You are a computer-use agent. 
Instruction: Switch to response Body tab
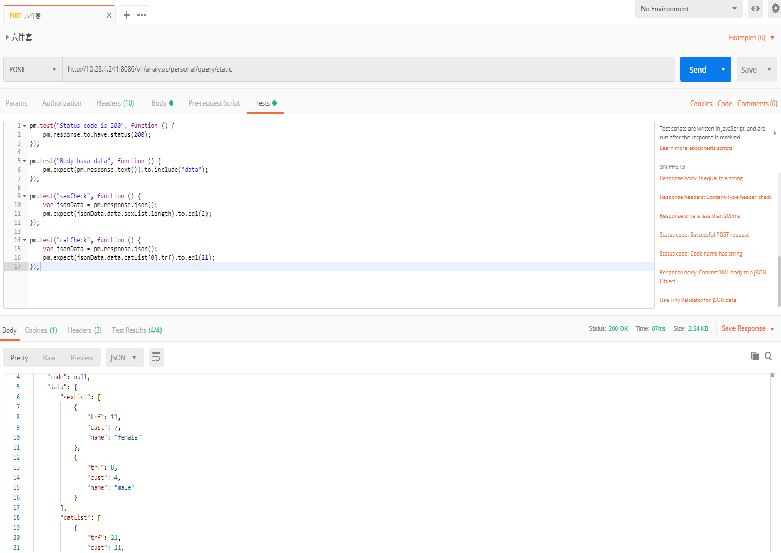9,330
